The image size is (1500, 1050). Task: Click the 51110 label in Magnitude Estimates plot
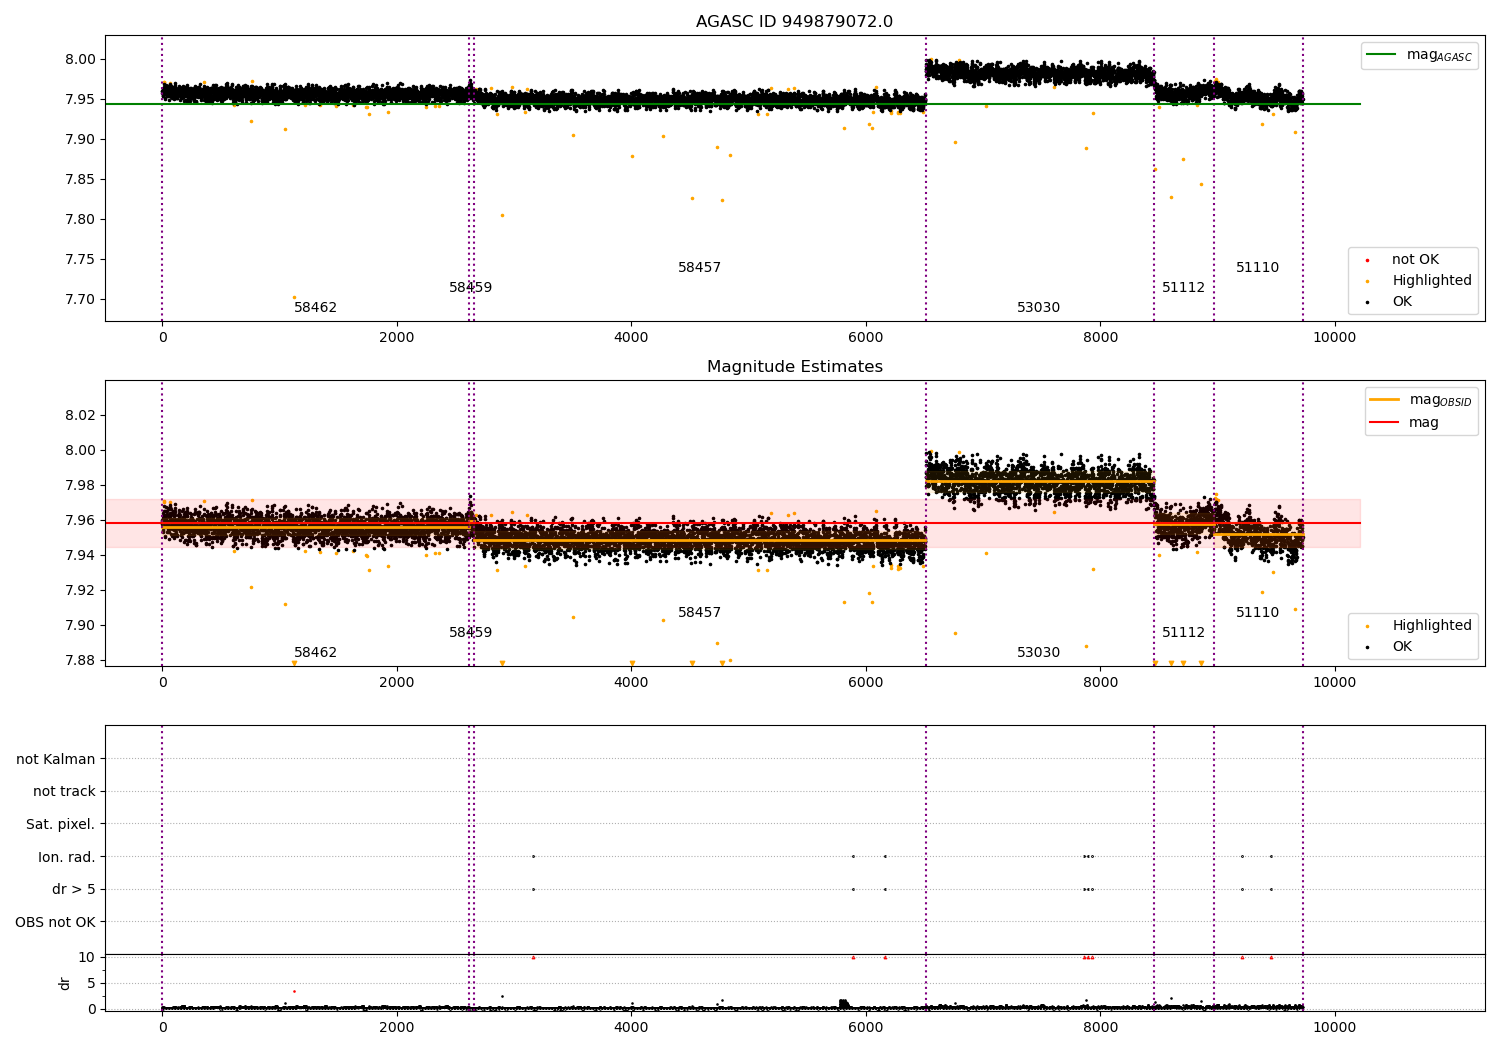point(1257,613)
